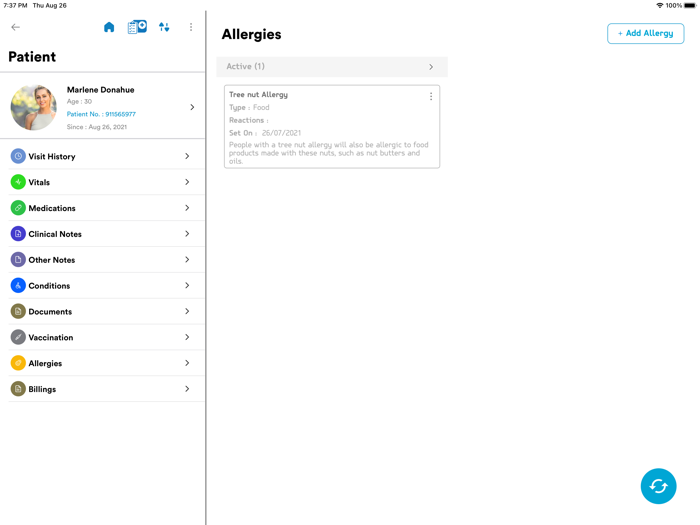This screenshot has width=700, height=525.
Task: Expand Visit History chevron arrow
Action: [187, 156]
